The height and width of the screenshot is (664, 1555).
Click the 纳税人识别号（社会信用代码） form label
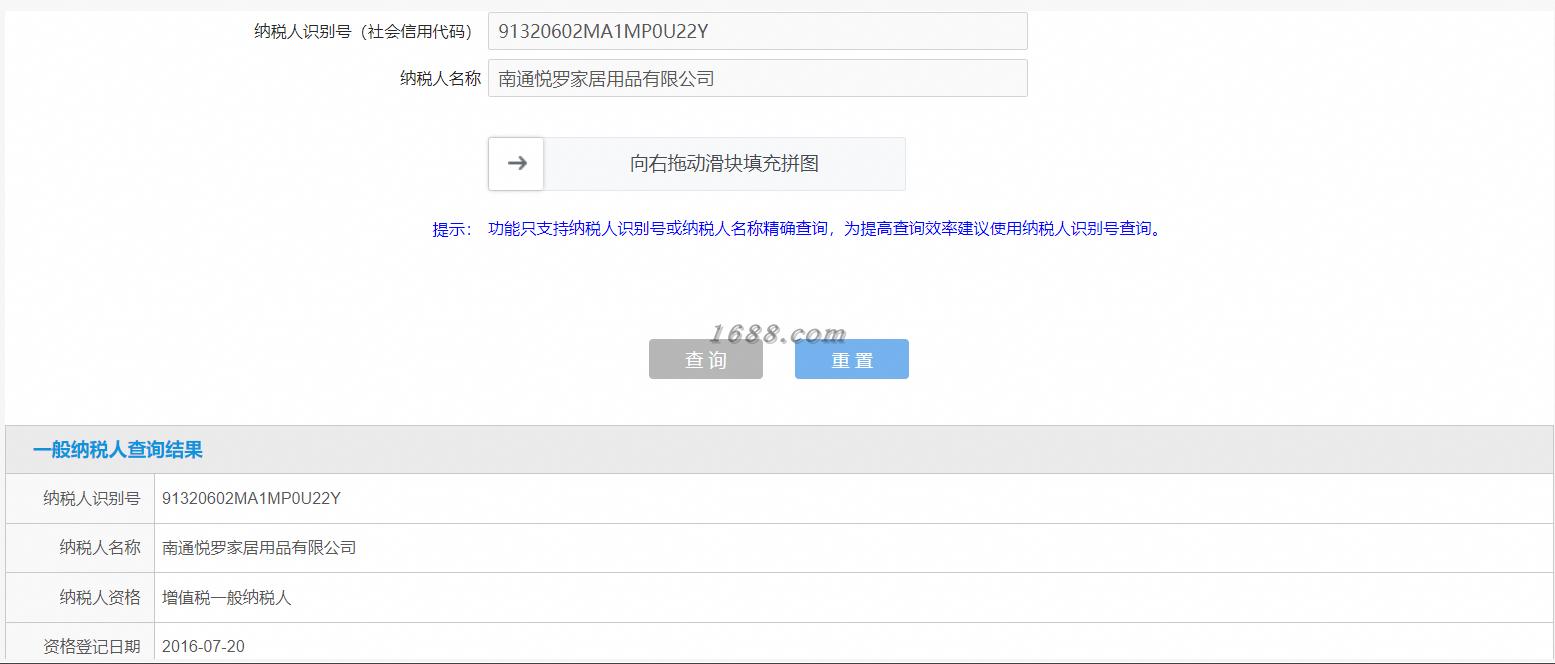[363, 32]
